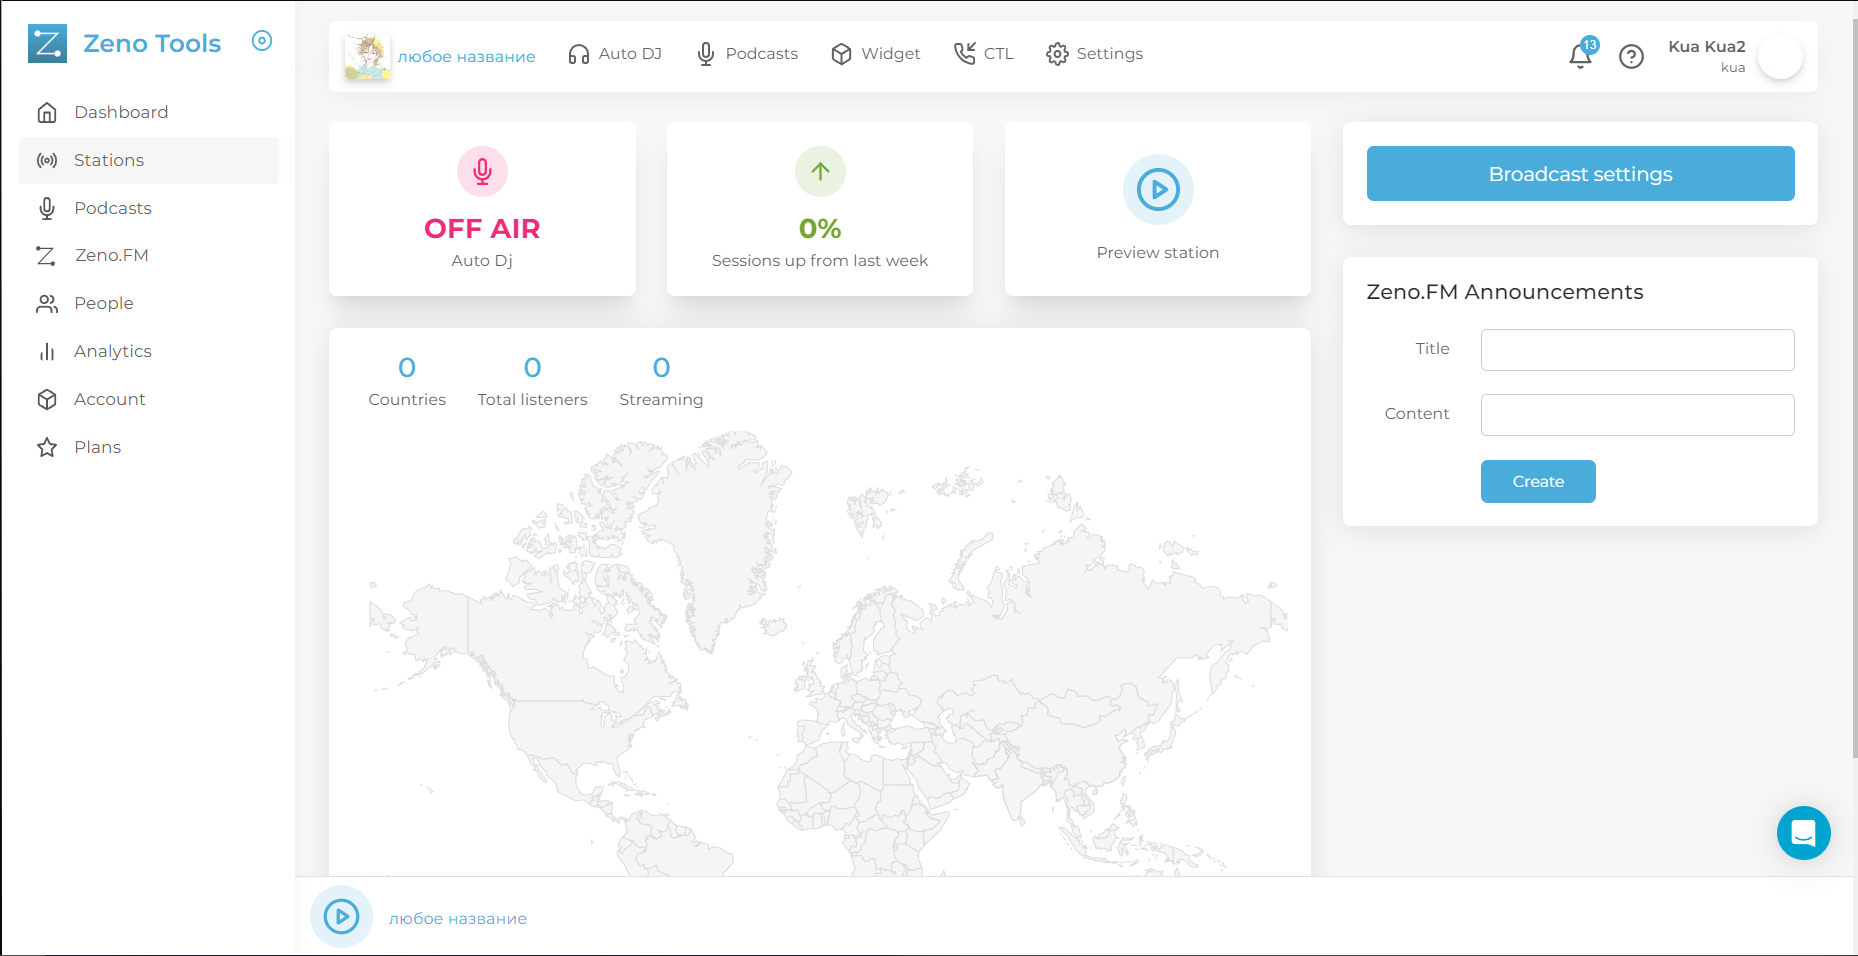The height and width of the screenshot is (956, 1858).
Task: Click the Preview station play icon
Action: 1158,189
